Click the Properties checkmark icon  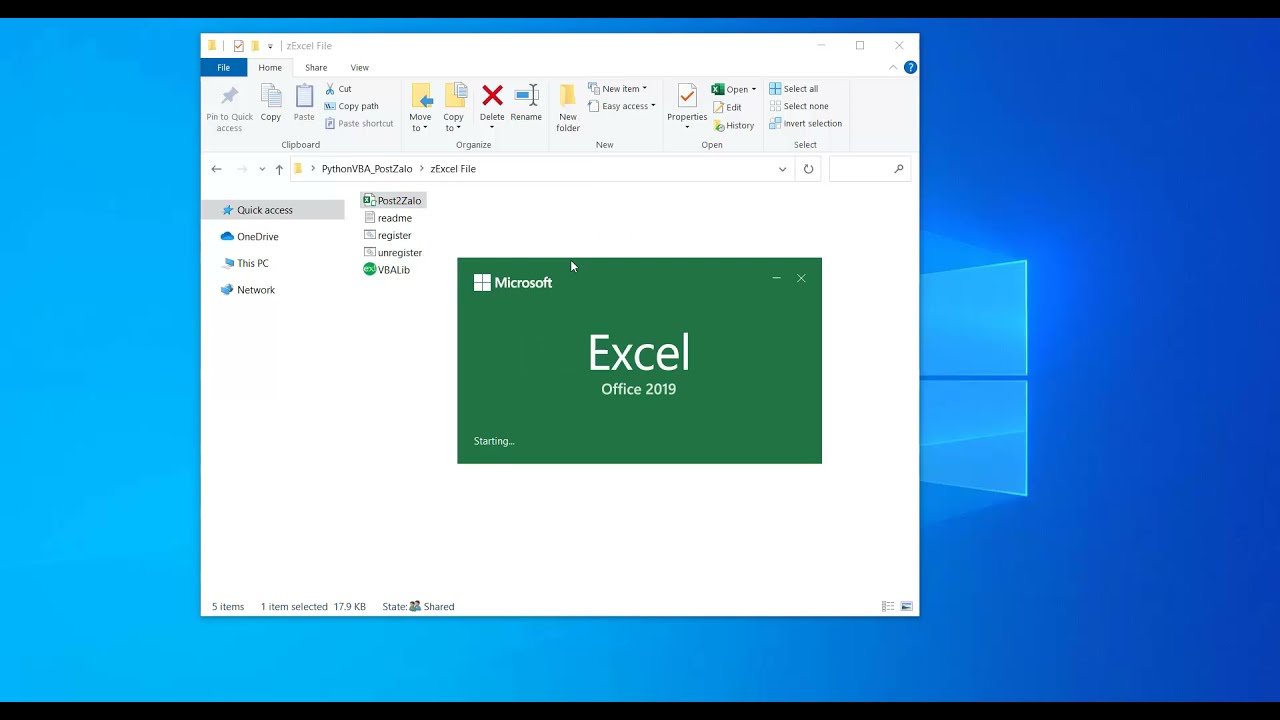click(687, 96)
